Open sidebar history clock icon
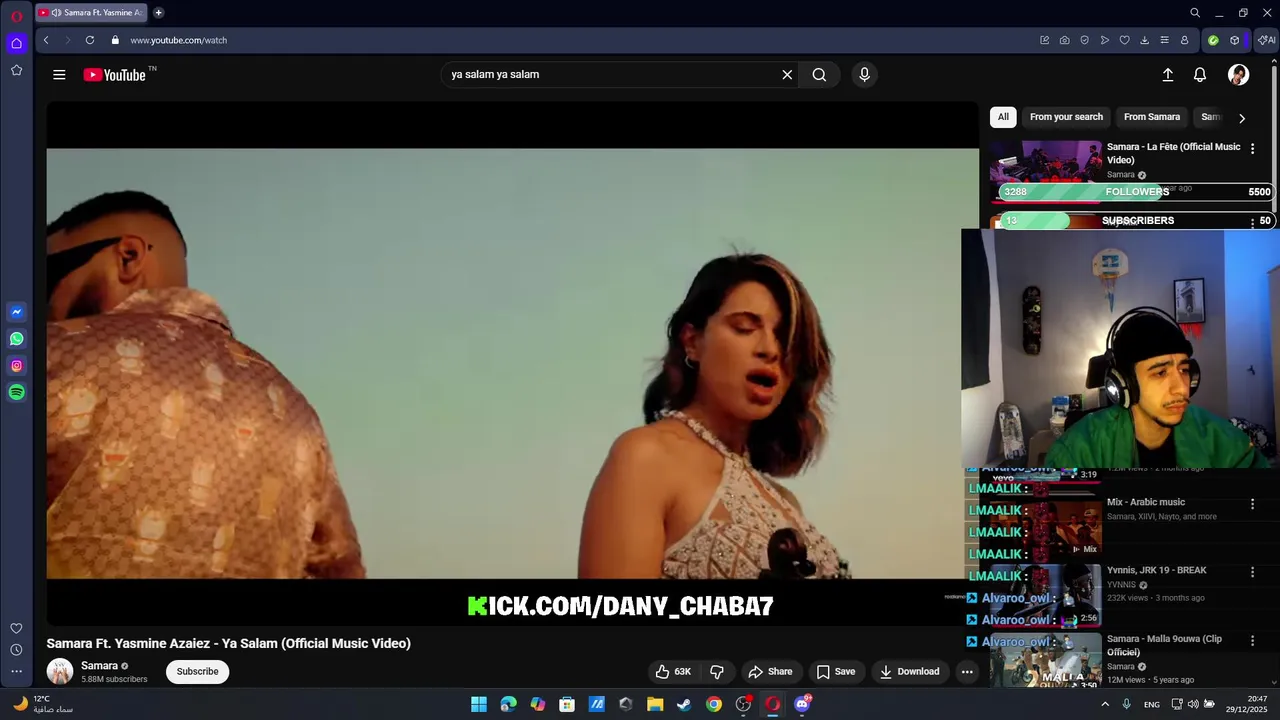Image resolution: width=1280 pixels, height=720 pixels. pyautogui.click(x=16, y=650)
